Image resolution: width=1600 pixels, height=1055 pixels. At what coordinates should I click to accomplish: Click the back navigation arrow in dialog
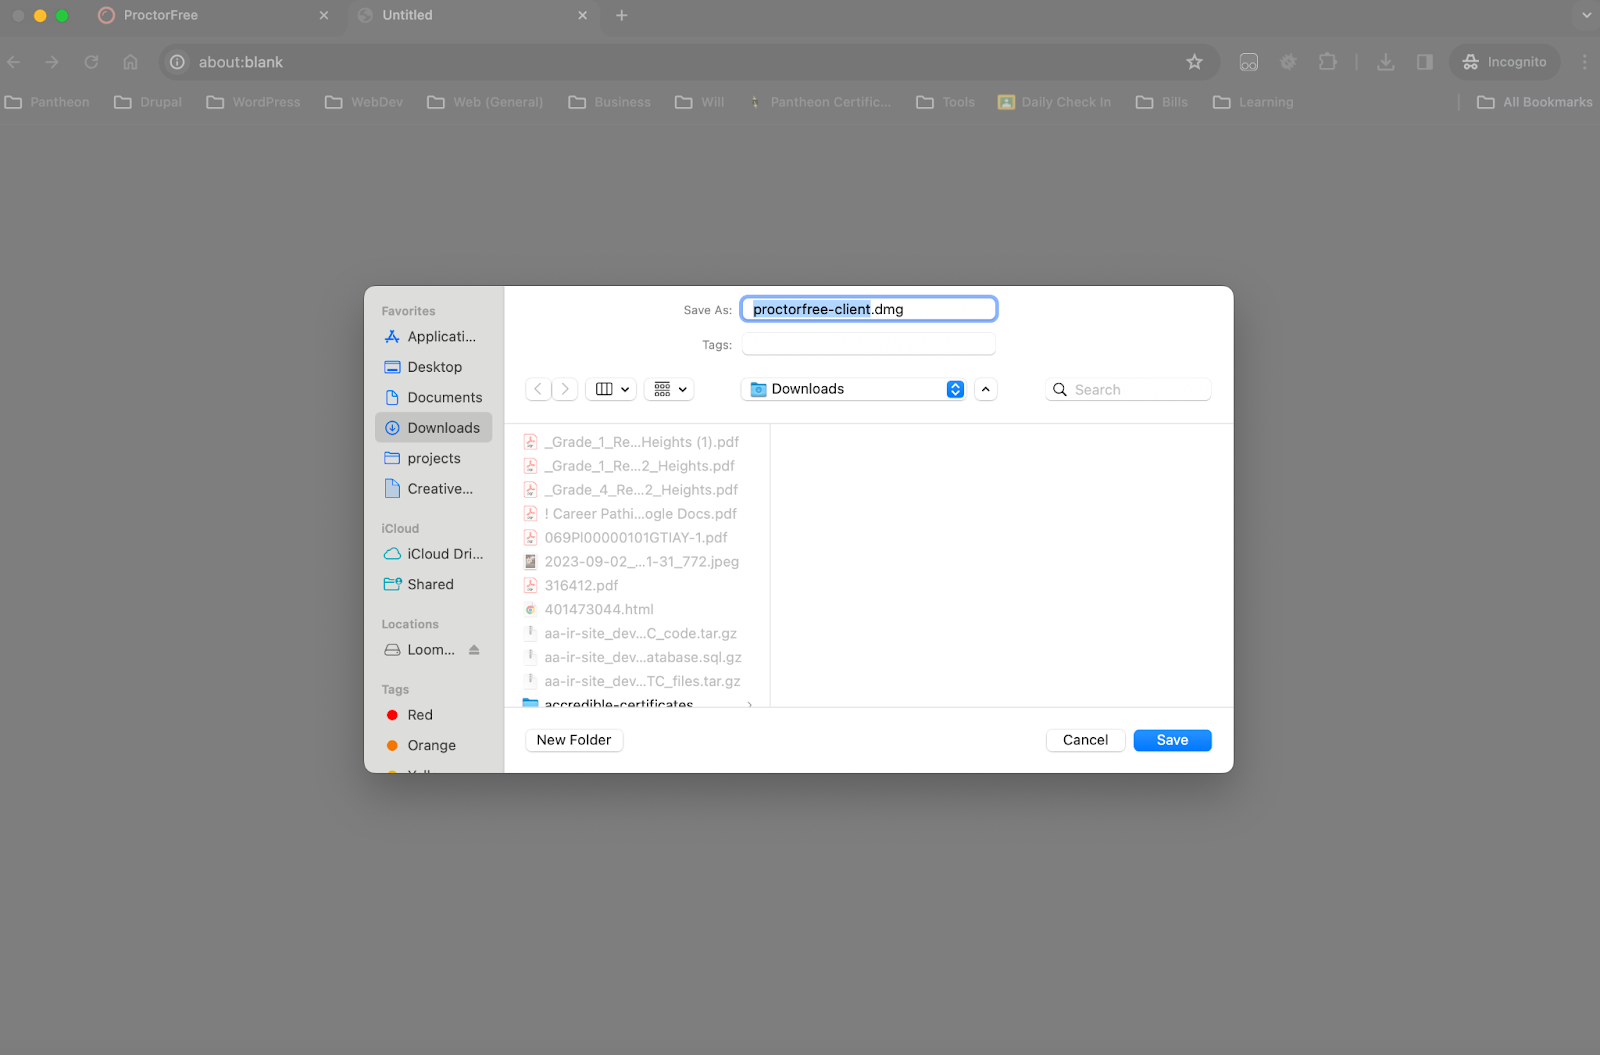pos(538,389)
